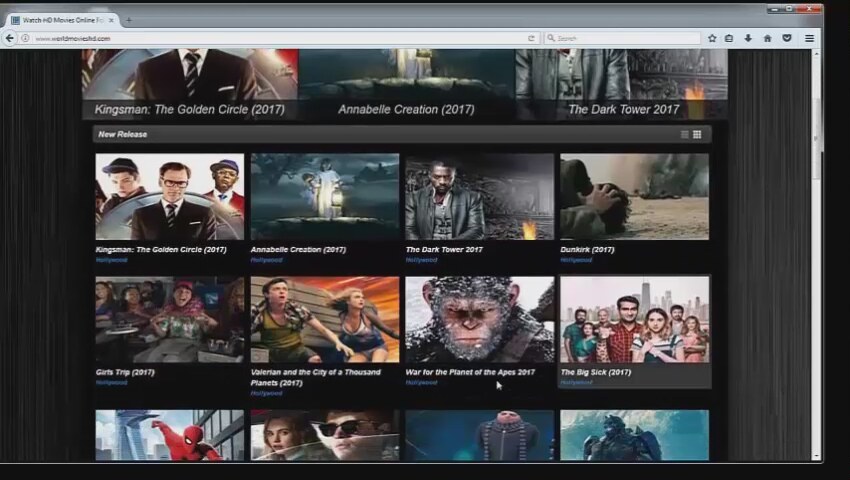
Task: Click Hollywood category under Girls Trip
Action: pyautogui.click(x=111, y=382)
